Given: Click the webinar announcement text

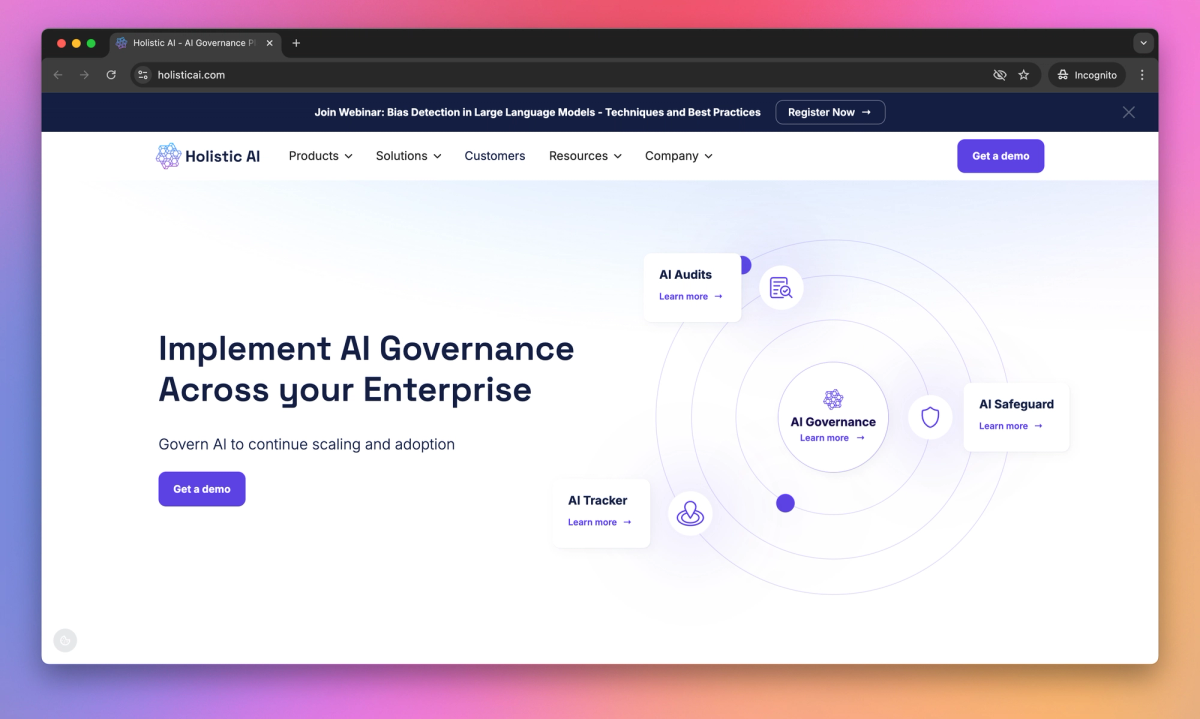Looking at the screenshot, I should (x=537, y=112).
